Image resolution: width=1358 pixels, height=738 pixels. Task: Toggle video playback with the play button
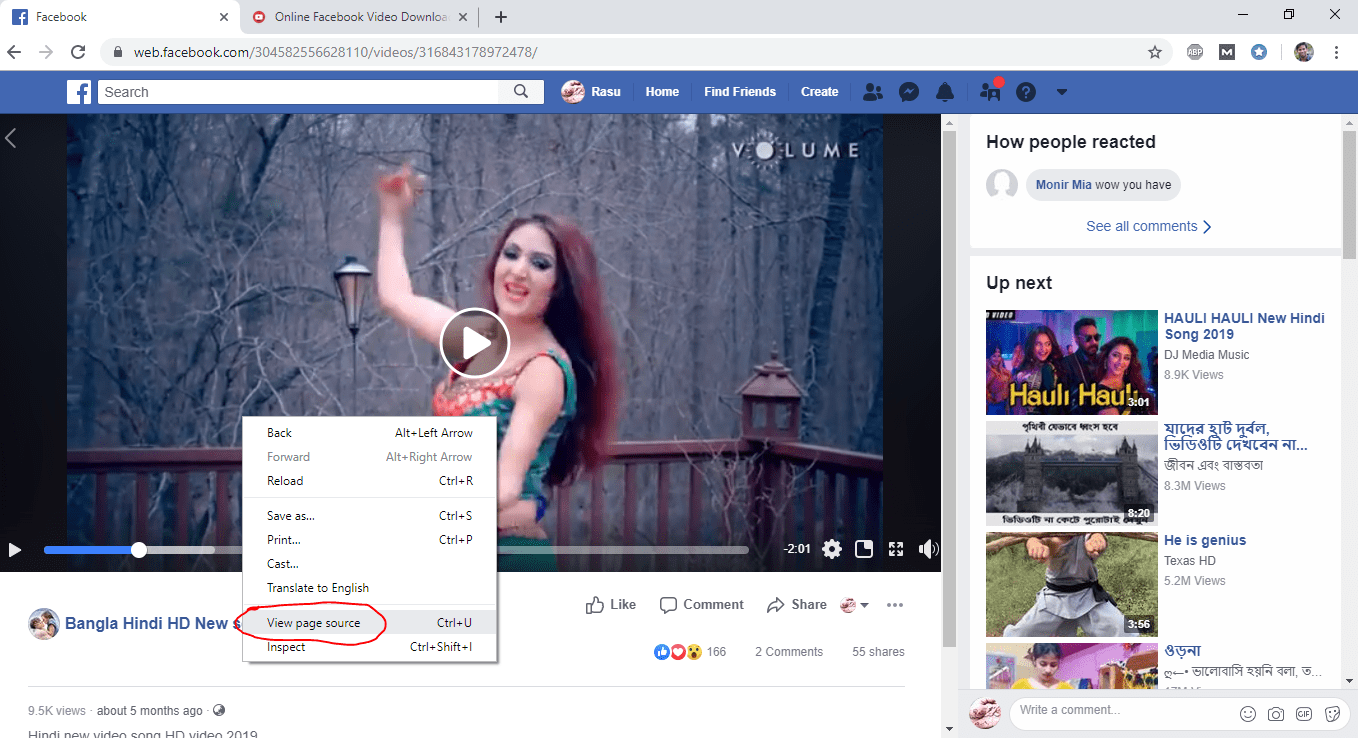14,549
